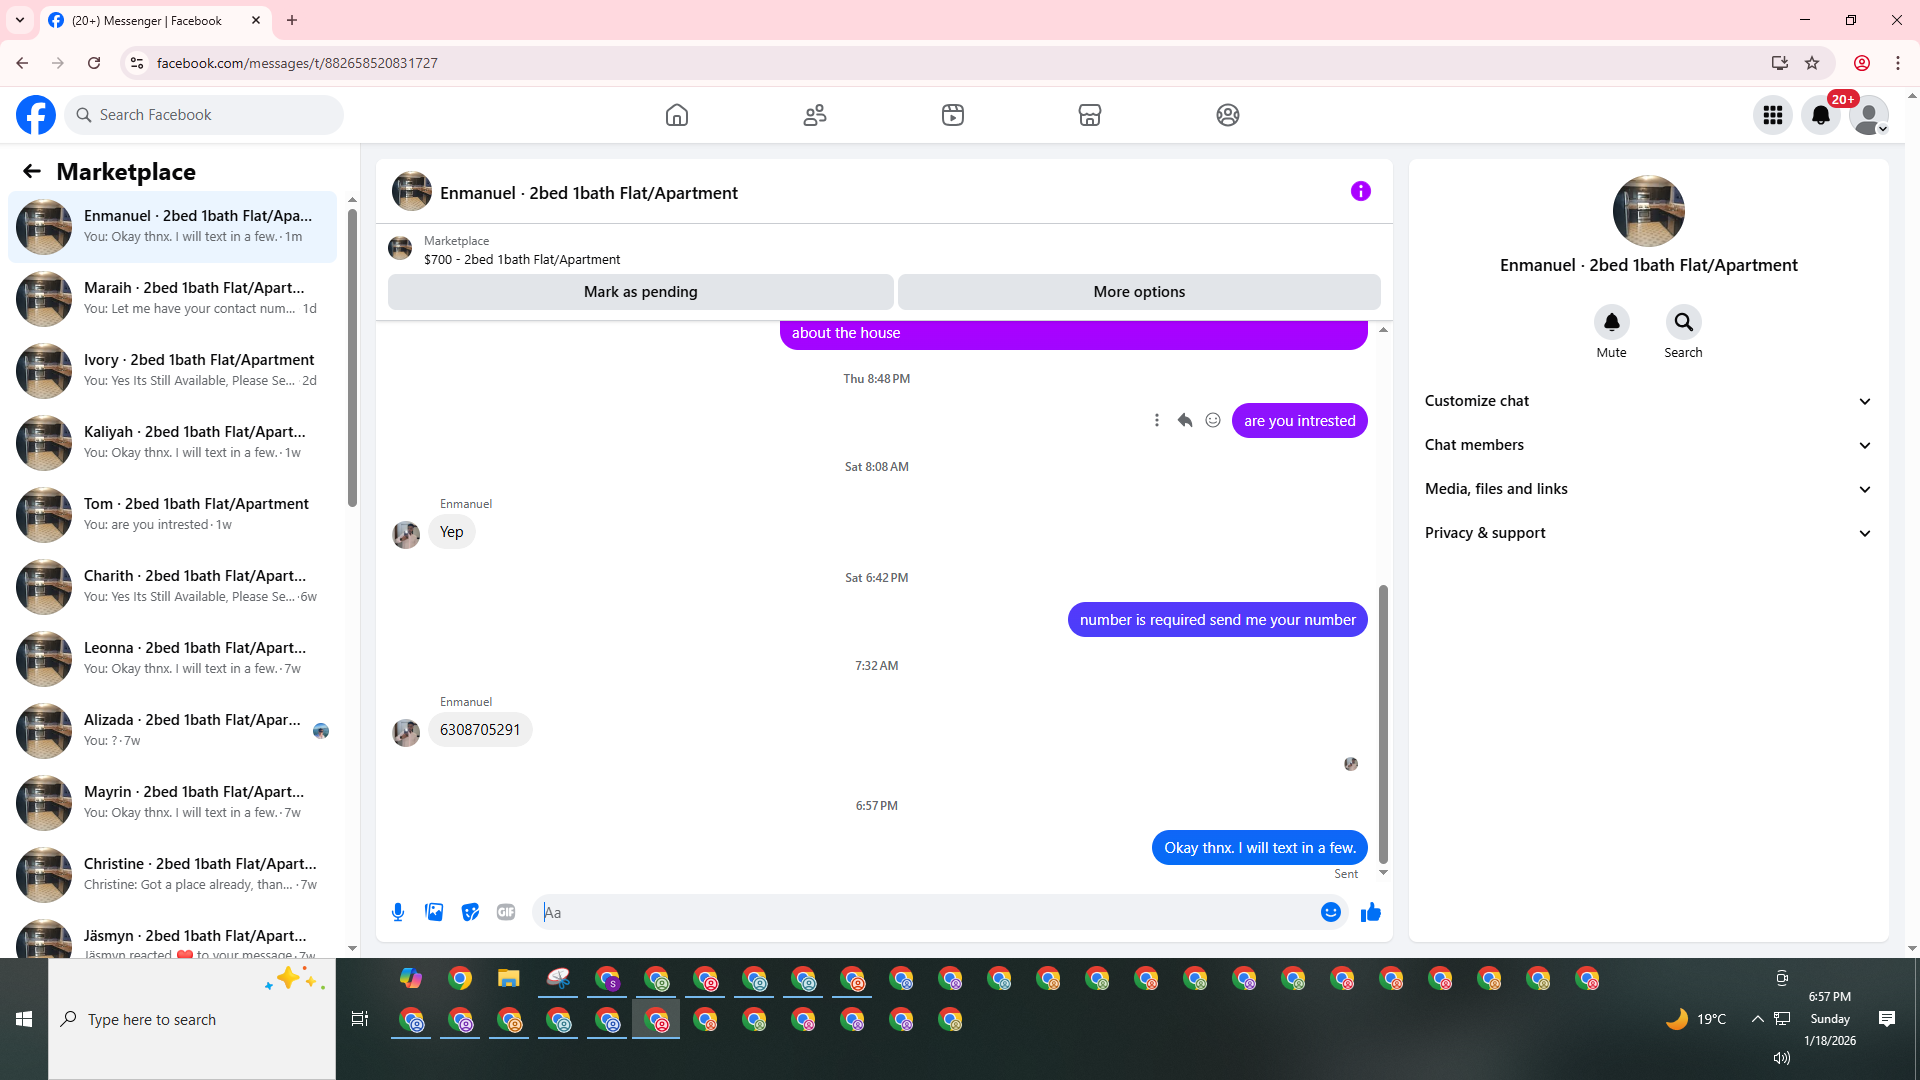Click the voice clip microphone icon
This screenshot has height=1080, width=1920.
tap(398, 912)
